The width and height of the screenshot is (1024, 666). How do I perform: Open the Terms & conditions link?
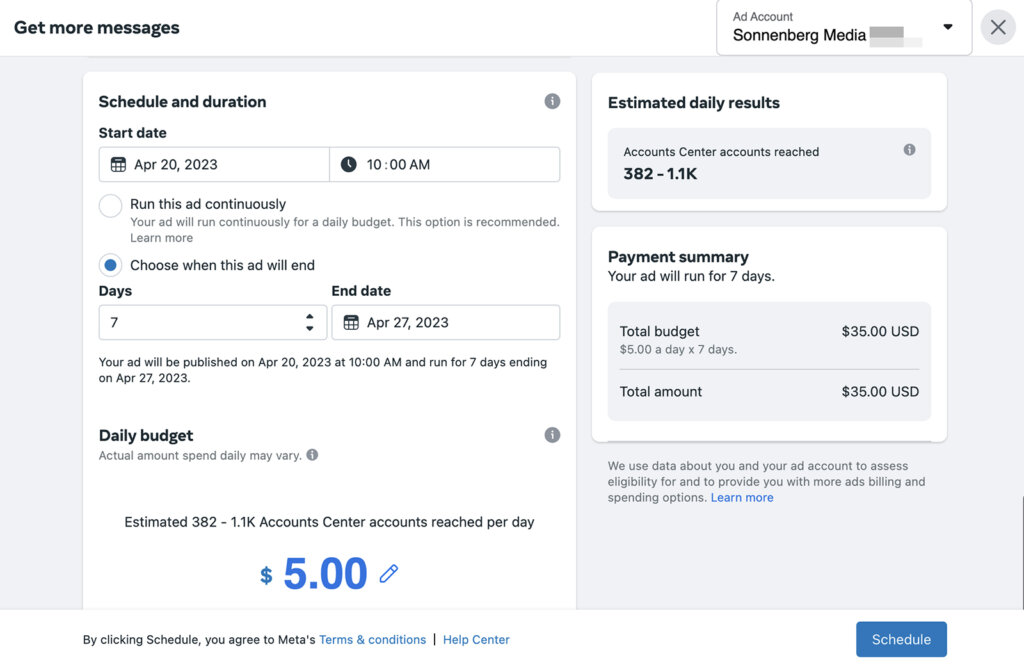(372, 639)
